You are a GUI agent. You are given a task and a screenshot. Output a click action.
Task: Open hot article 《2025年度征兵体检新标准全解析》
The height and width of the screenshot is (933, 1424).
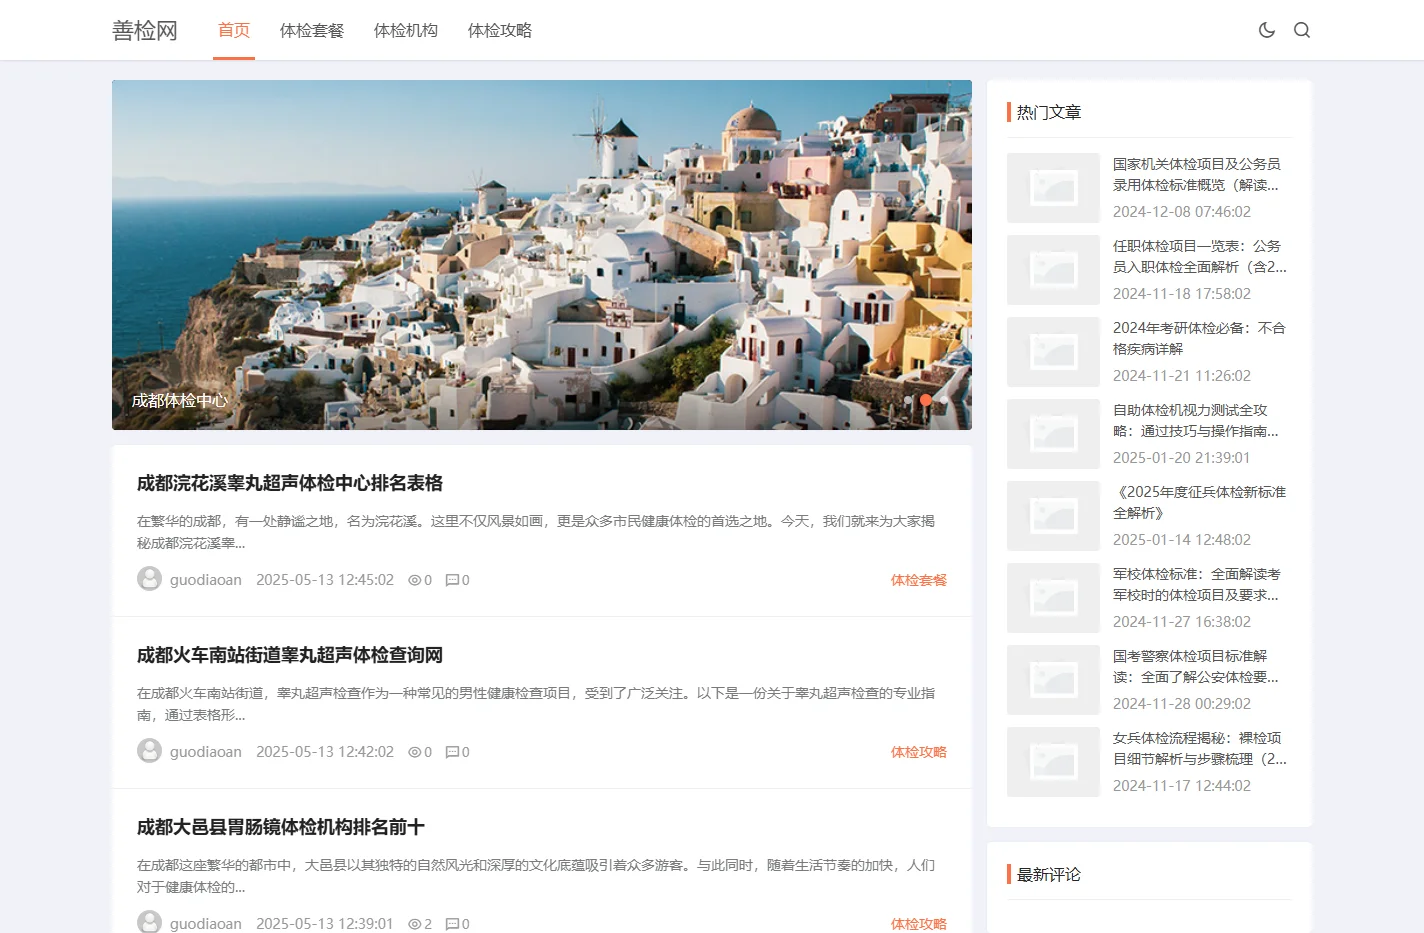(1200, 502)
